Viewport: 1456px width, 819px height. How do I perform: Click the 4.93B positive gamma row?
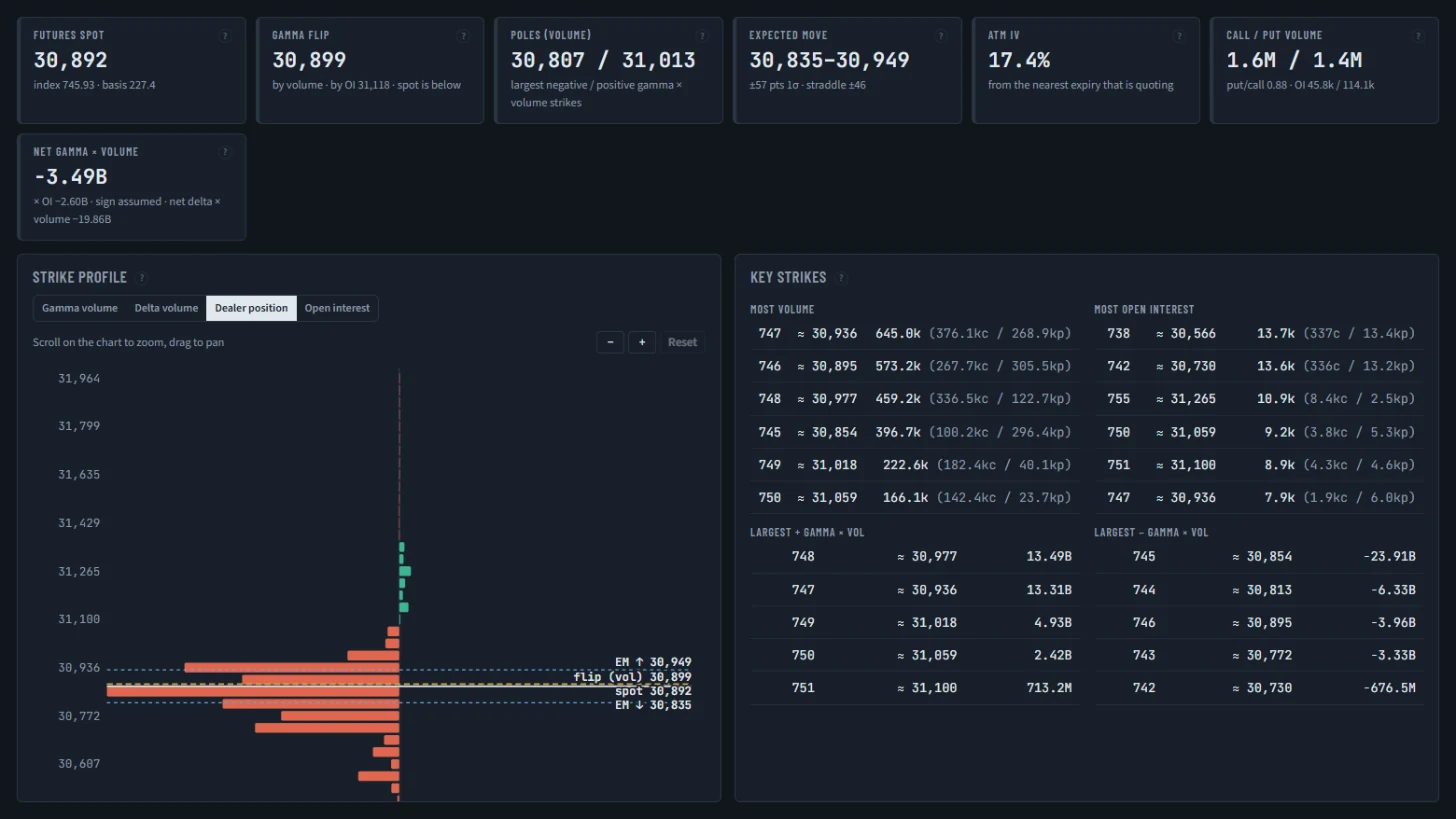(x=915, y=622)
